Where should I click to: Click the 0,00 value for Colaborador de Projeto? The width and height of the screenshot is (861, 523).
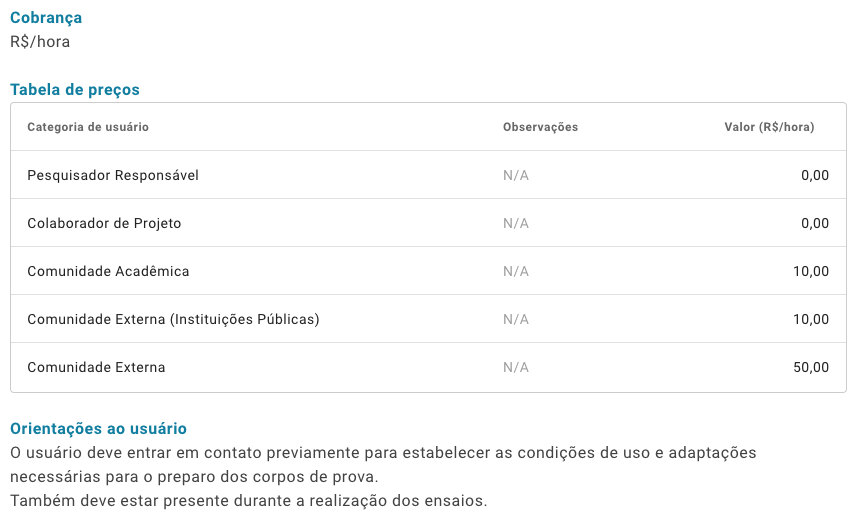coord(815,223)
